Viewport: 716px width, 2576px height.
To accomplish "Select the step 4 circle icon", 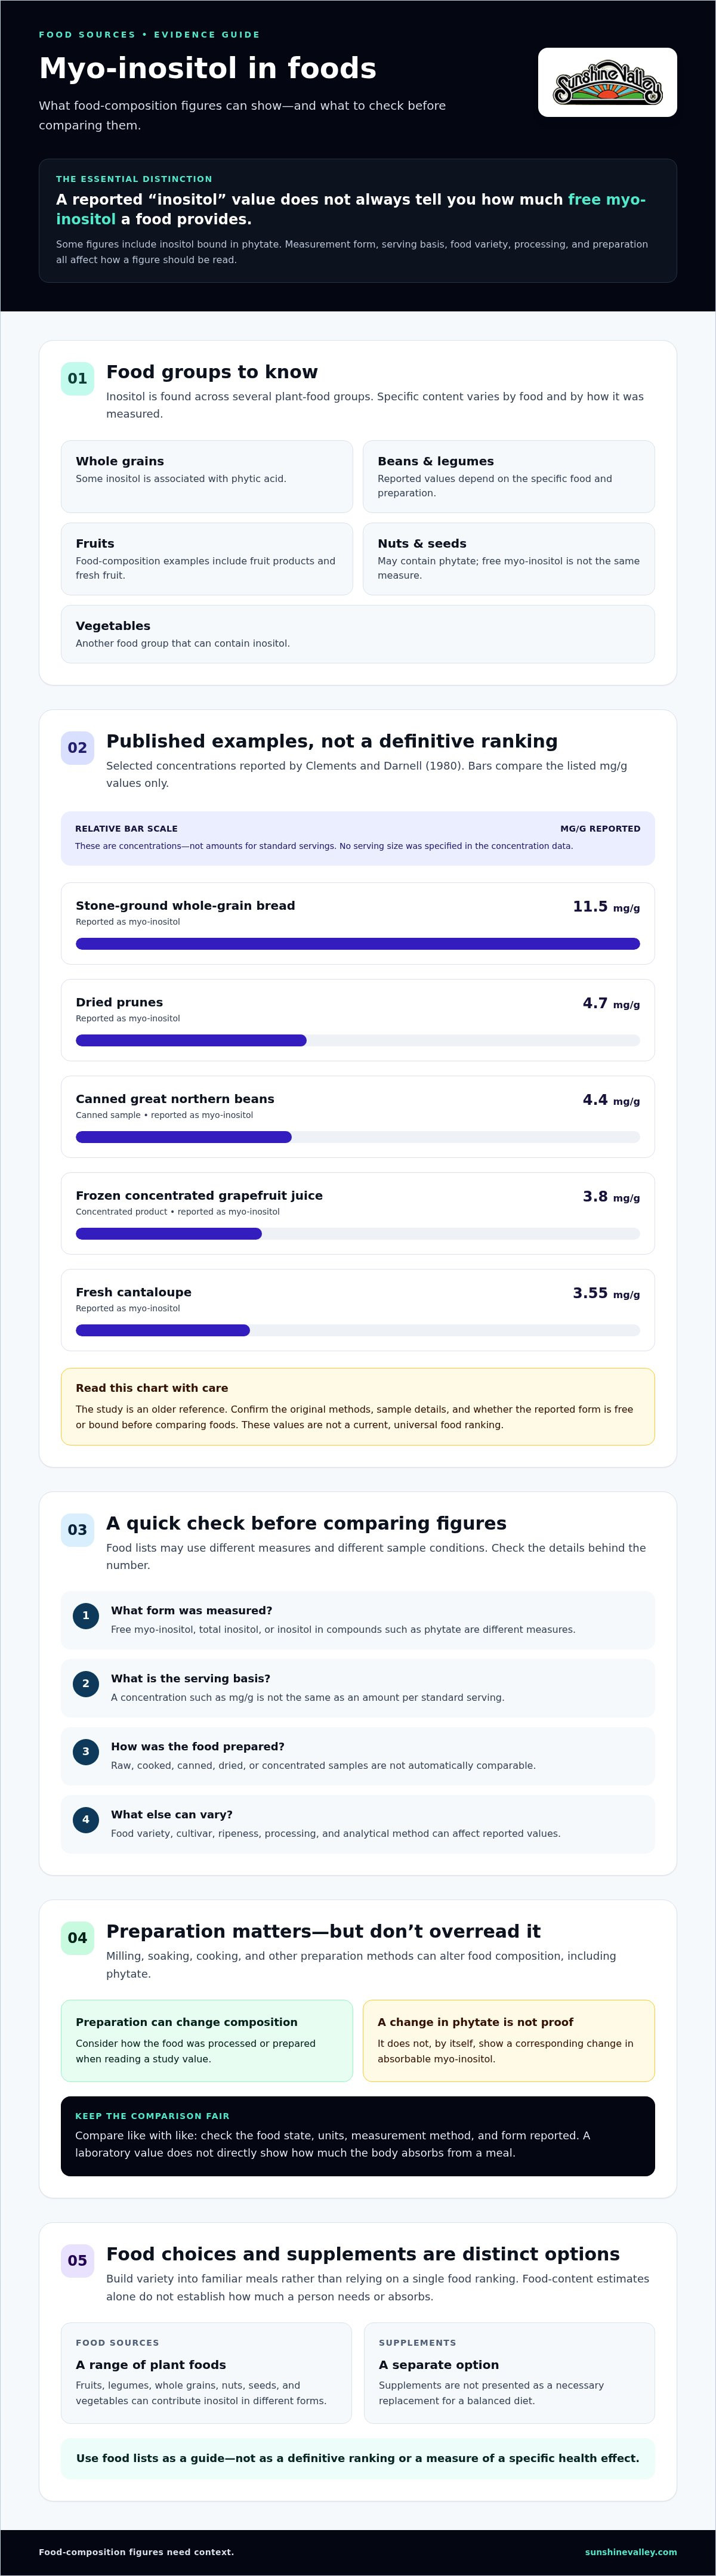I will click(86, 1819).
